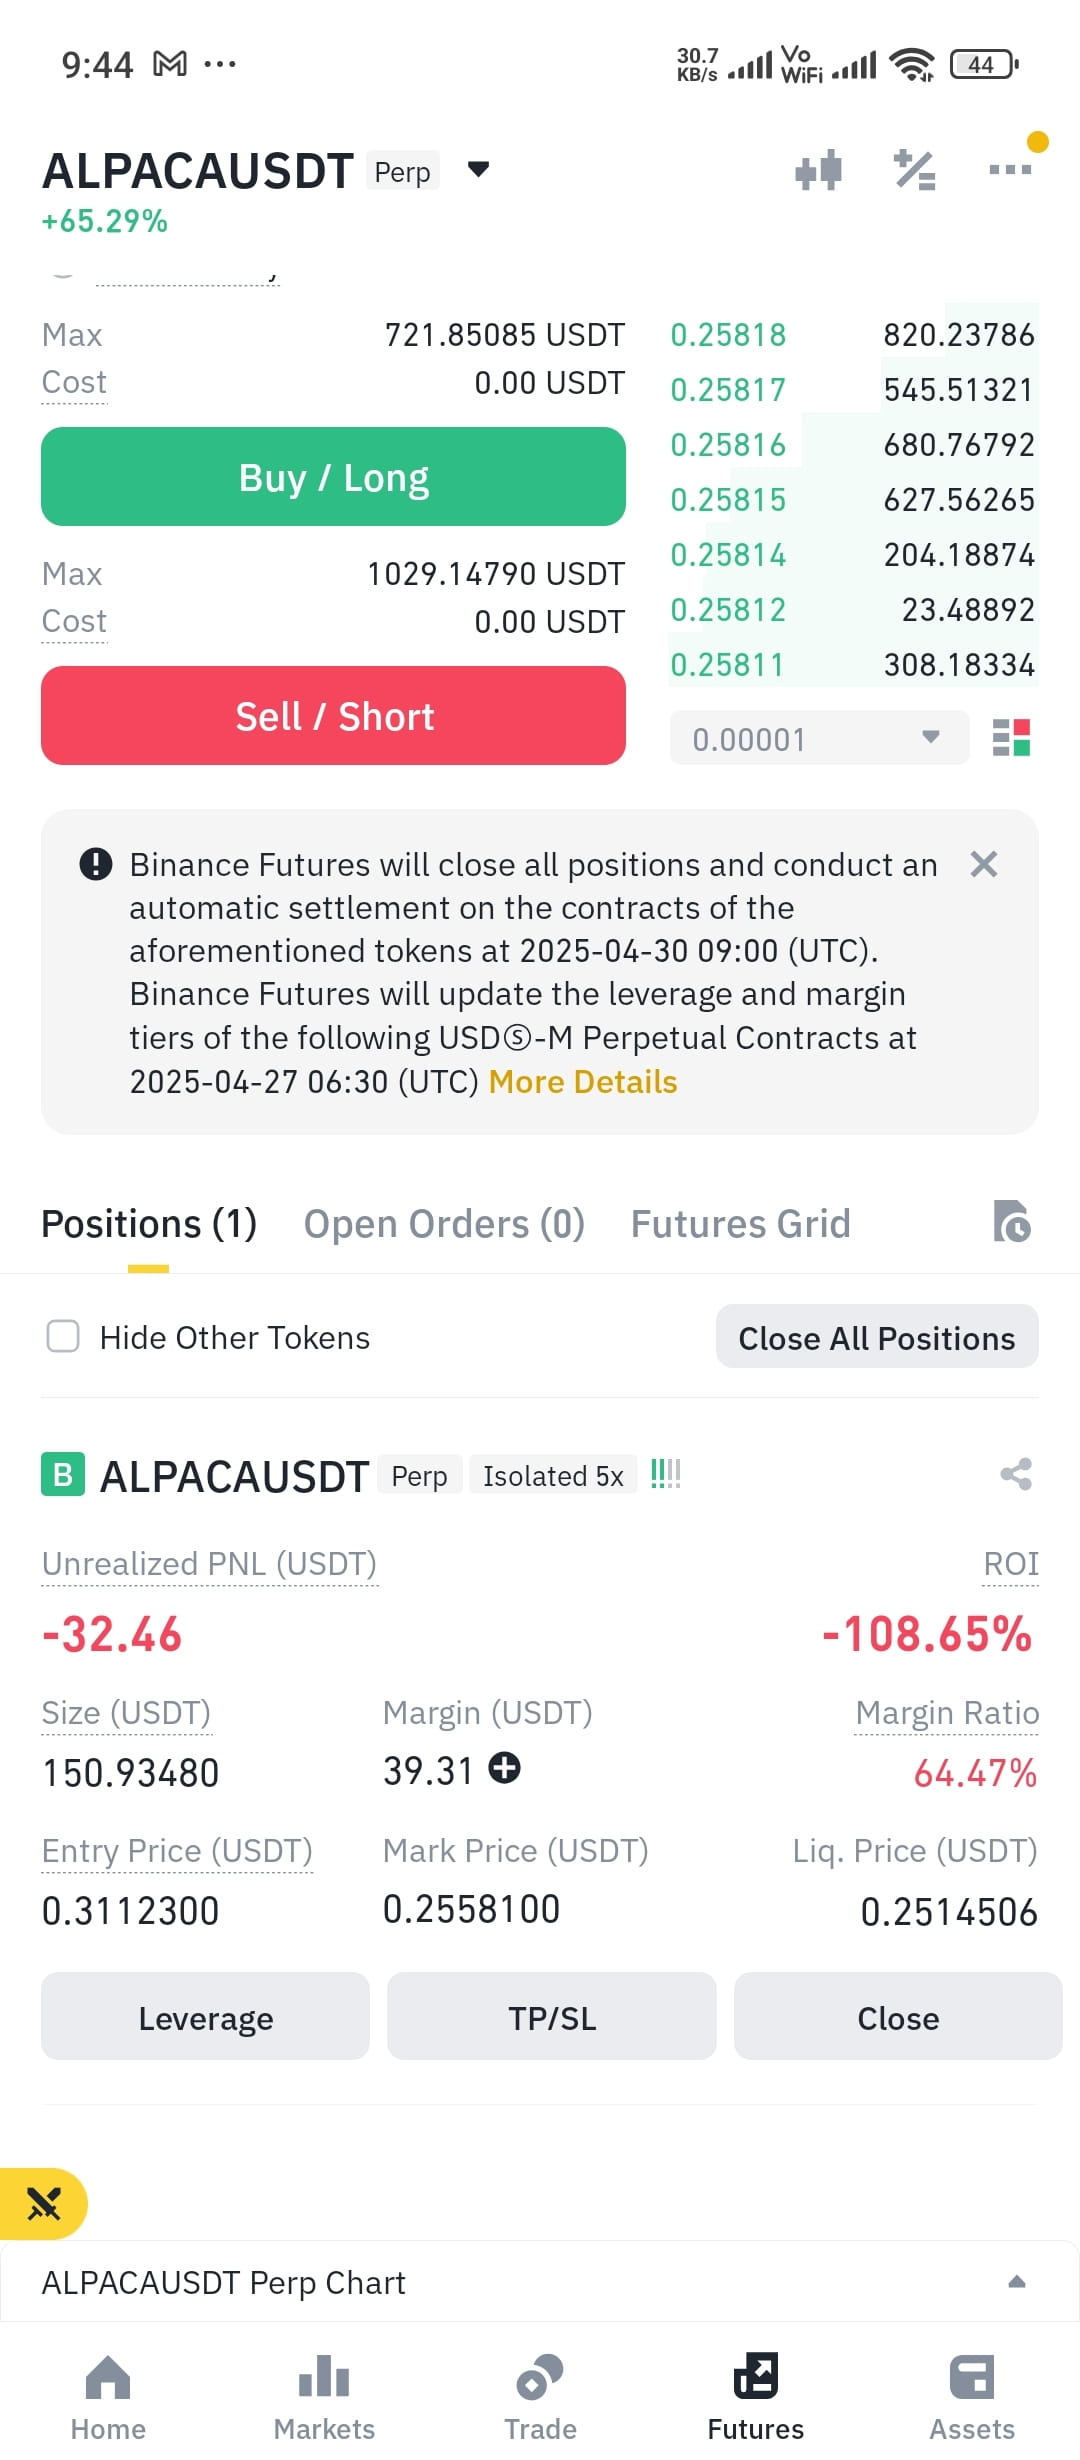Viewport: 1080px width, 2460px height.
Task: Open the candlestick chart icon
Action: [818, 170]
